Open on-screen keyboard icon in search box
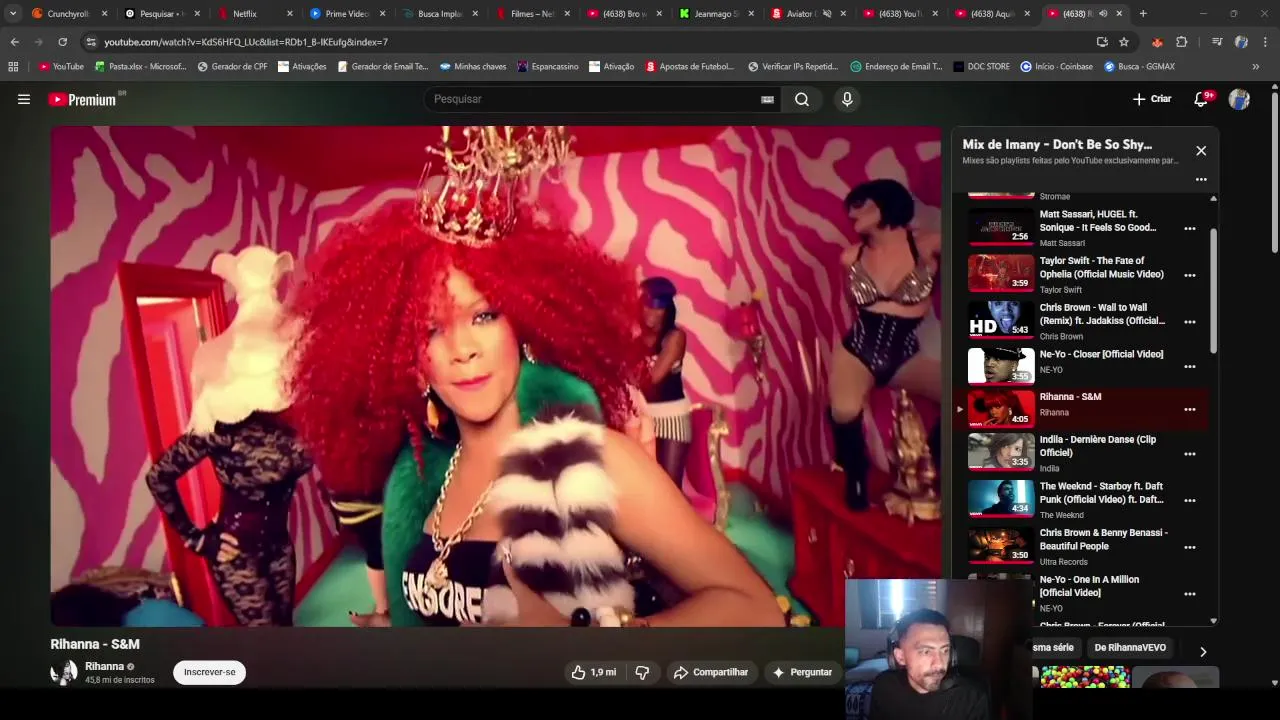 tap(767, 99)
